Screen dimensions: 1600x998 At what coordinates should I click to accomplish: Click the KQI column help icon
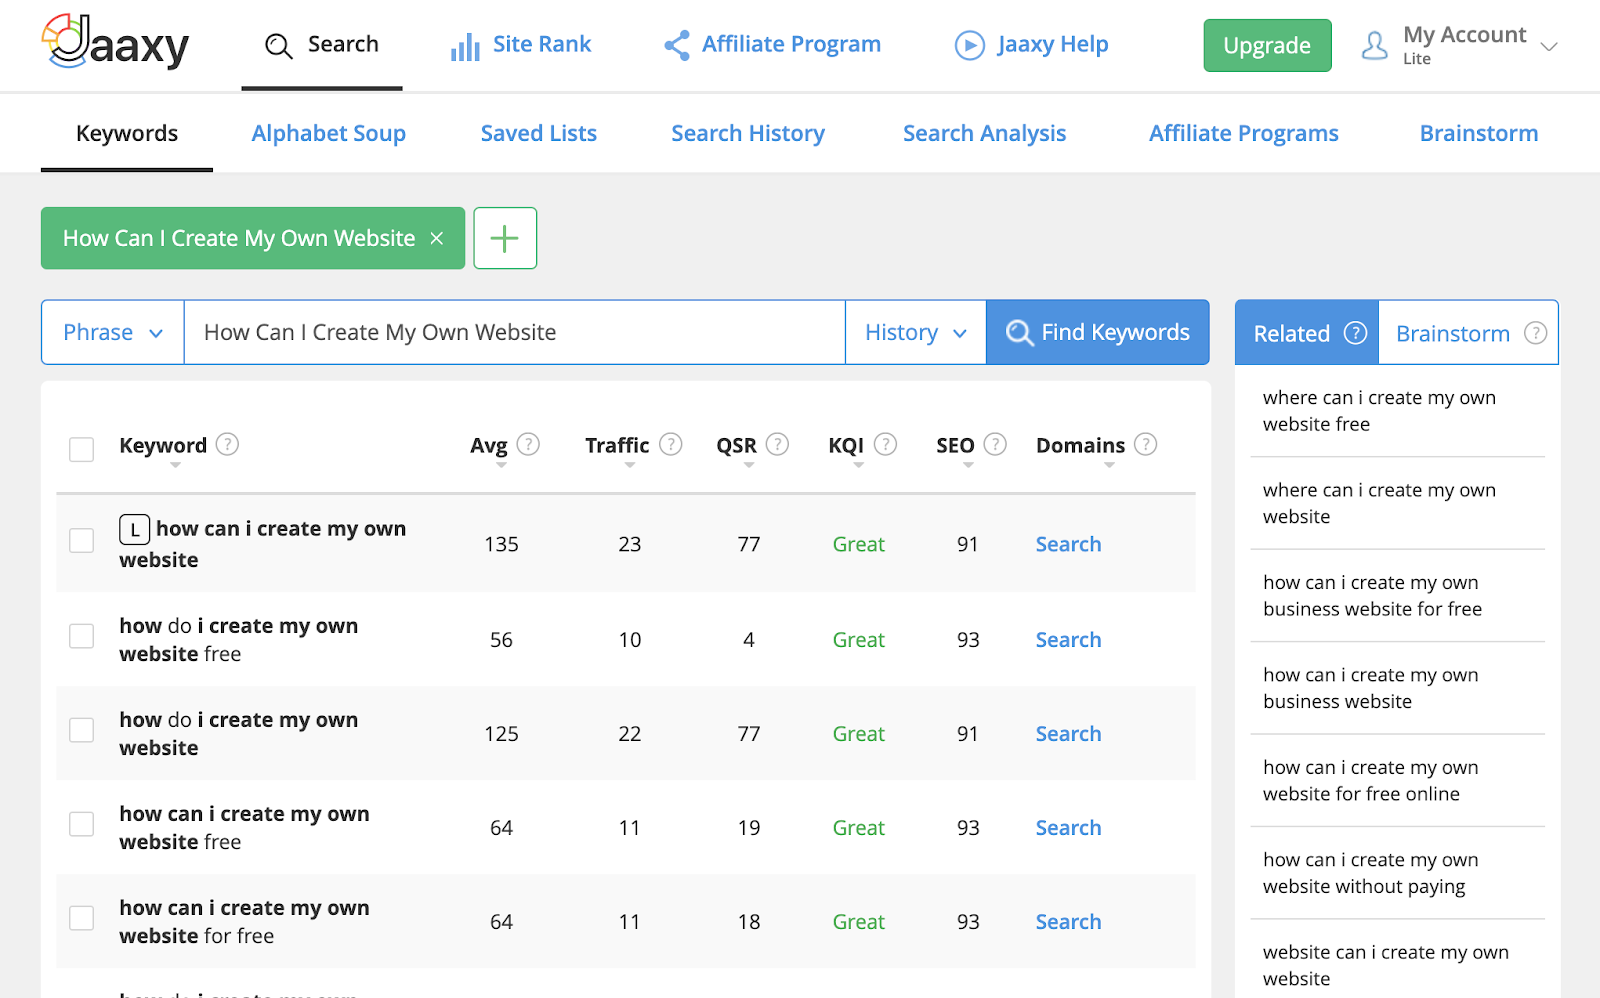pyautogui.click(x=885, y=443)
